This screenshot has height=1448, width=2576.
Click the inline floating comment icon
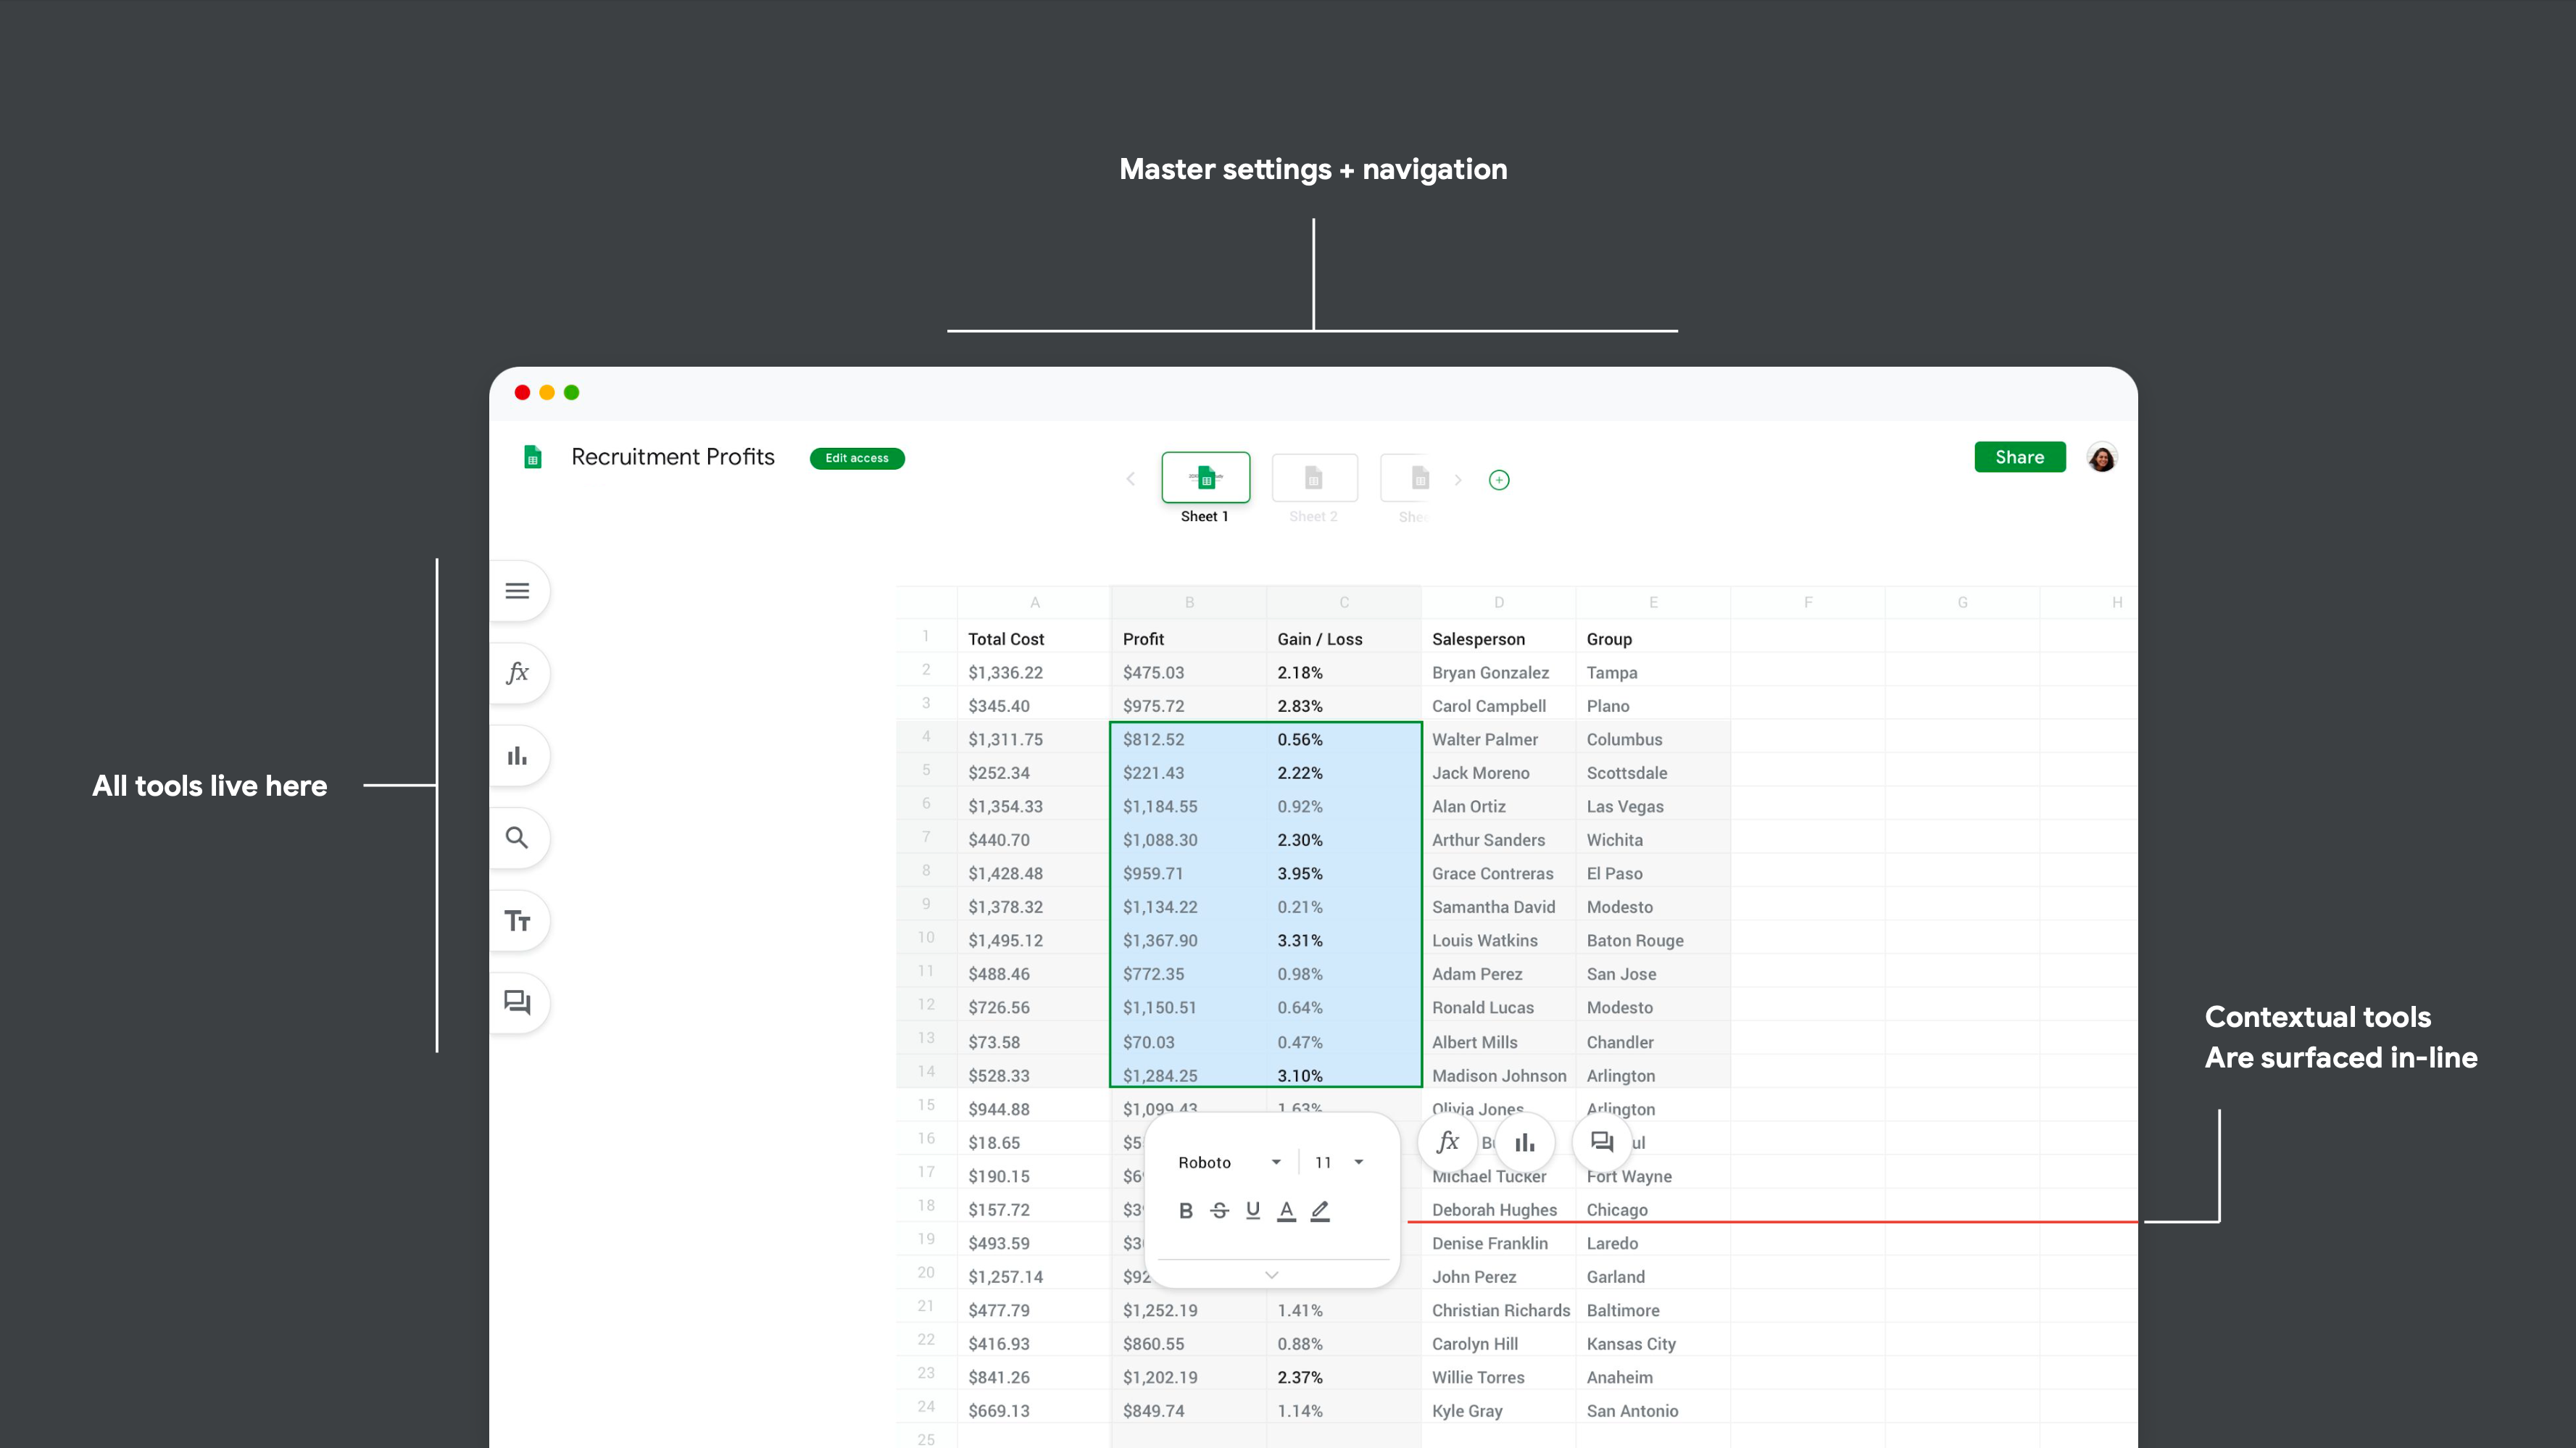coord(1602,1142)
